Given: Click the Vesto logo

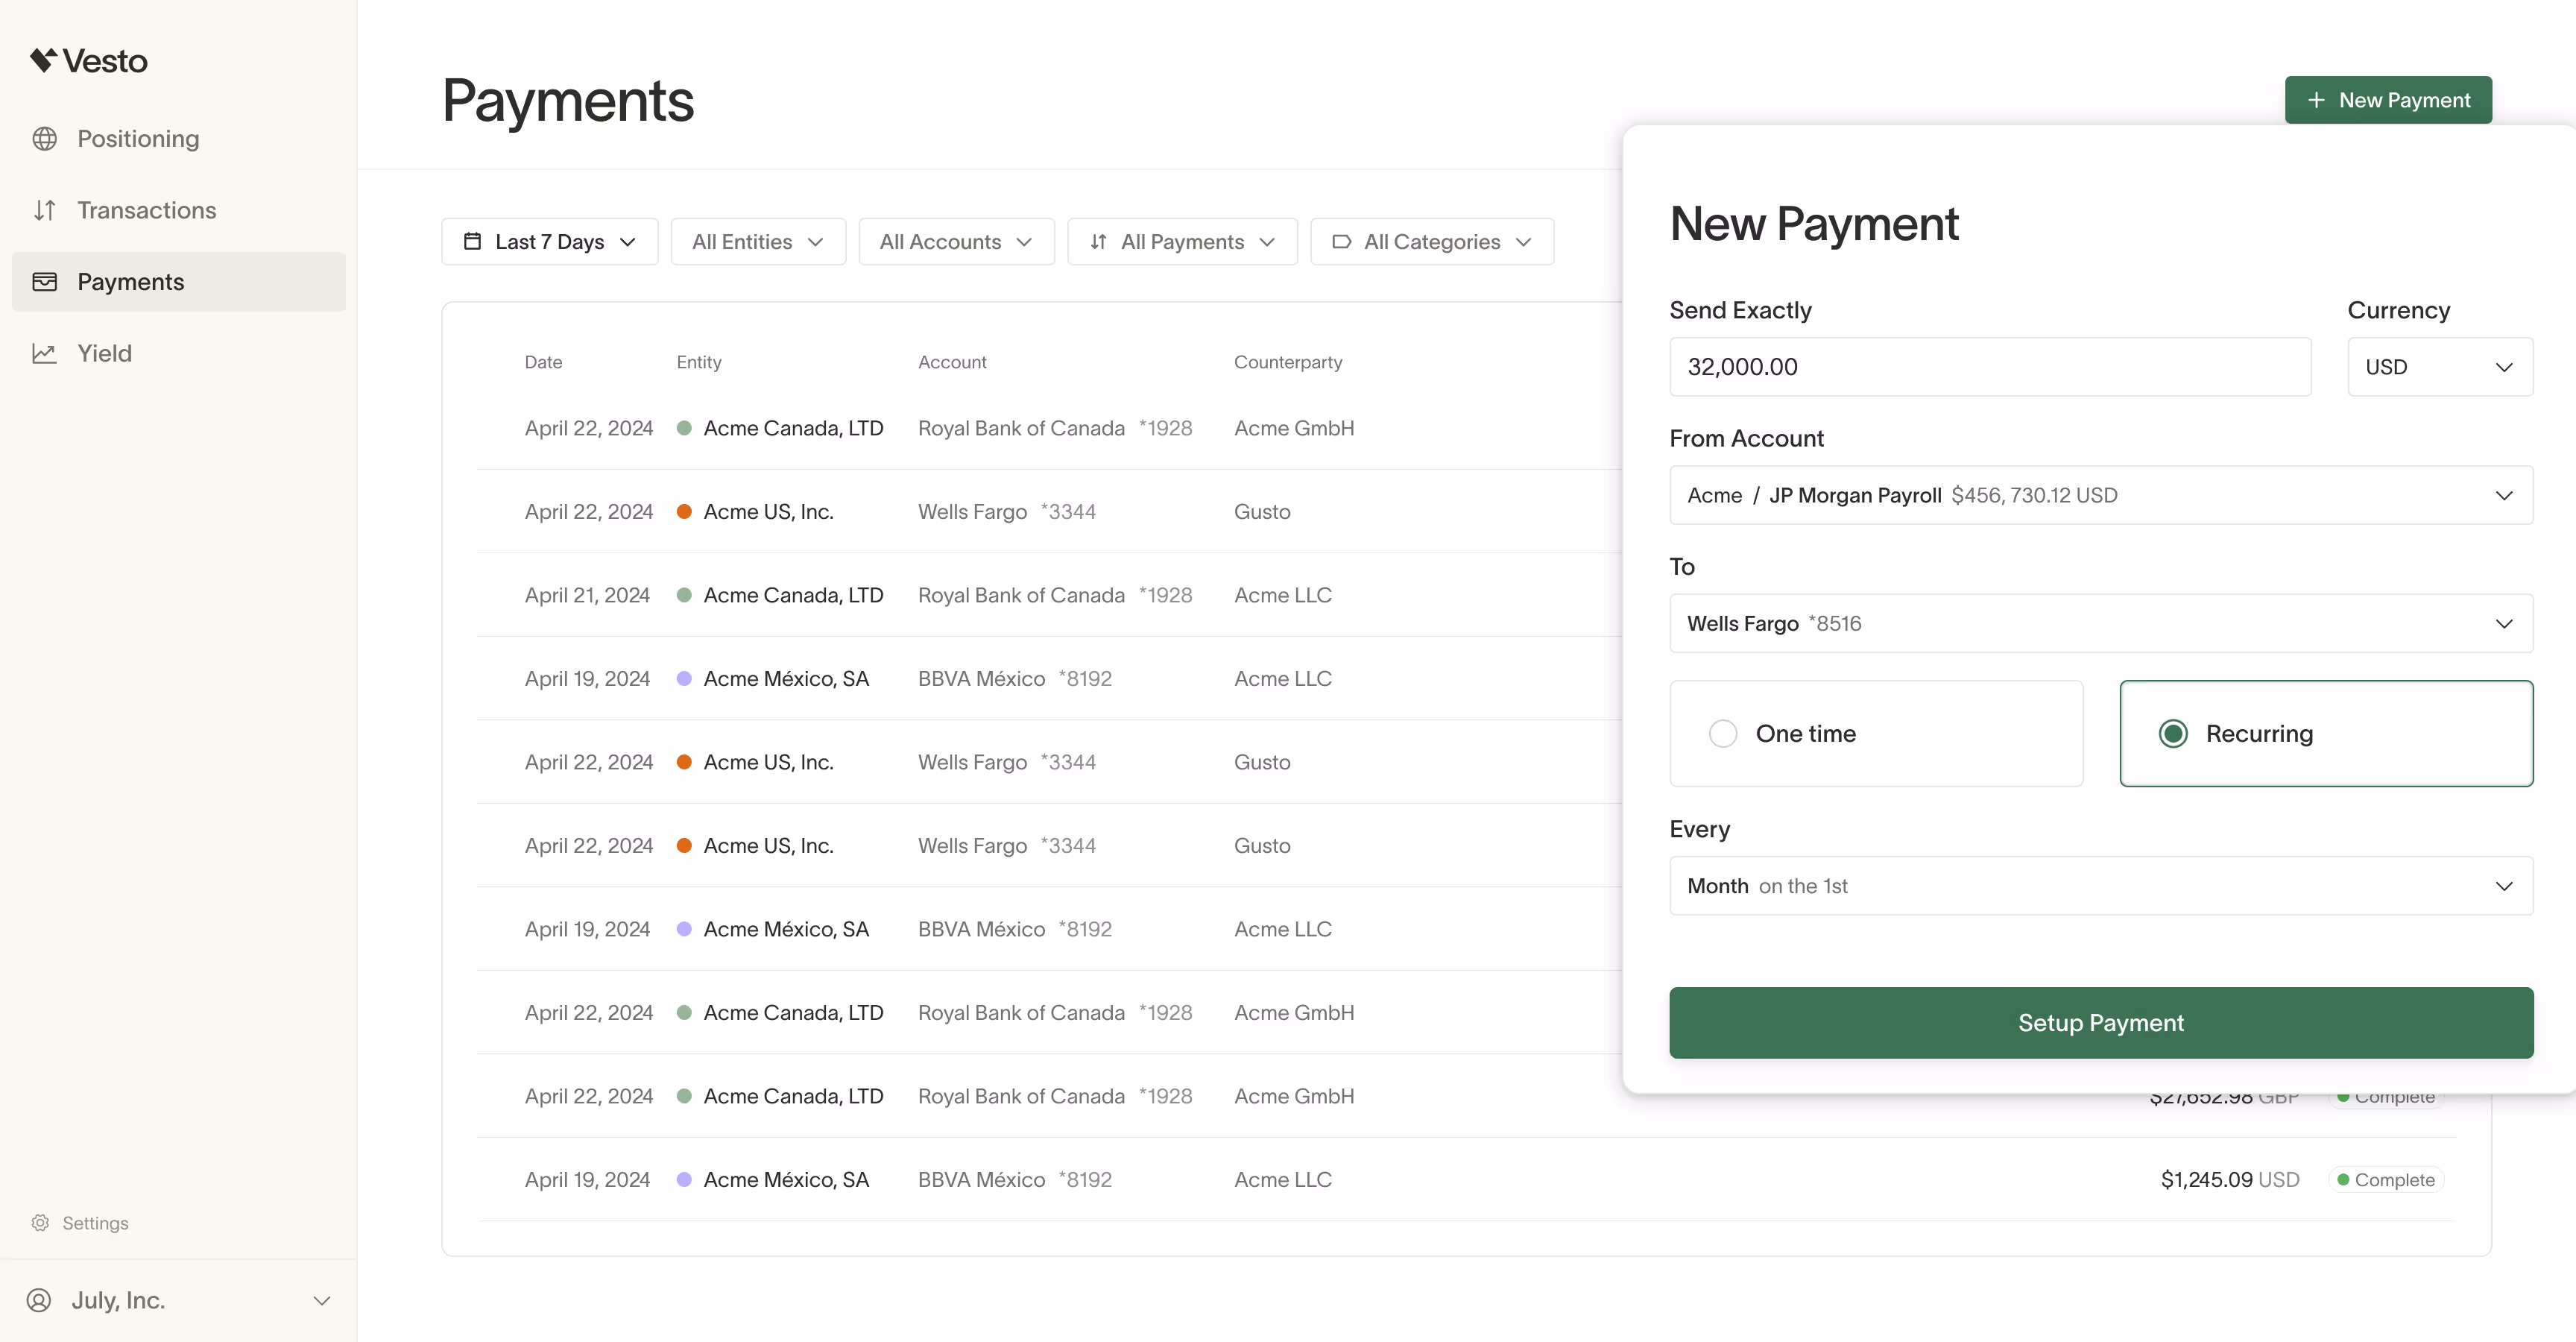Looking at the screenshot, I should 88,61.
